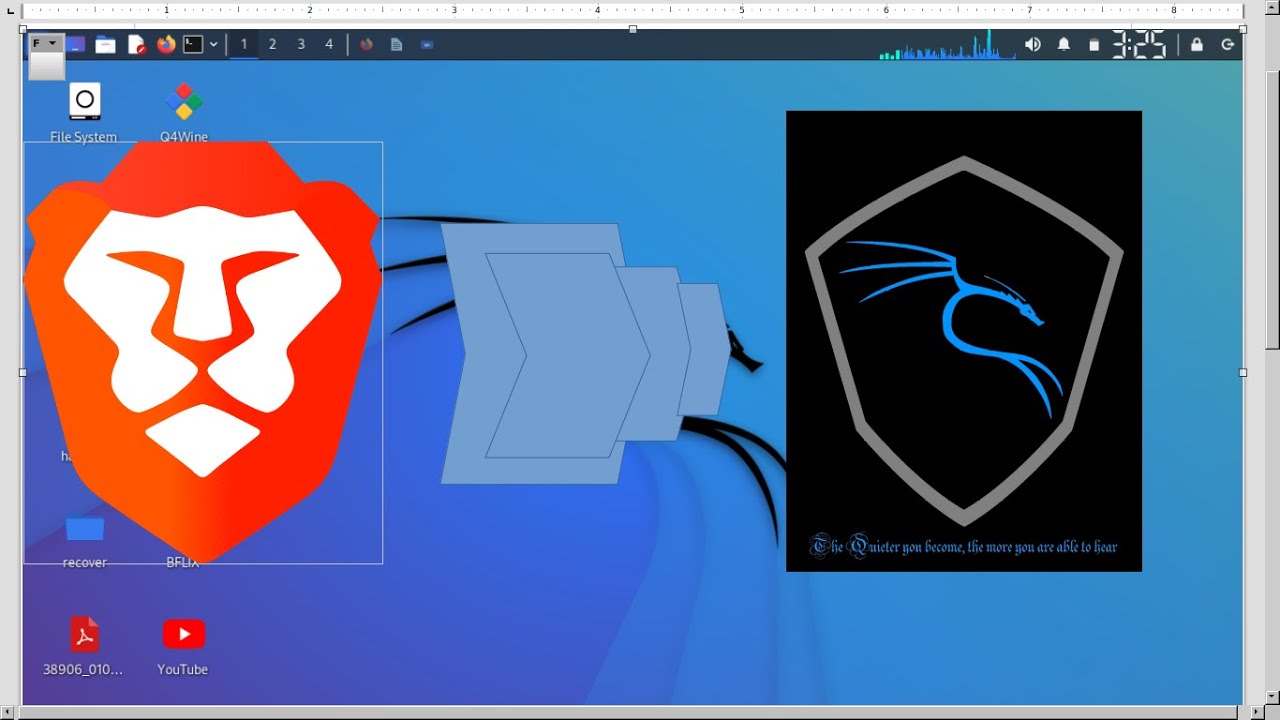1280x720 pixels.
Task: Click the tab stop selector left of the ruler
Action: pos(11,11)
